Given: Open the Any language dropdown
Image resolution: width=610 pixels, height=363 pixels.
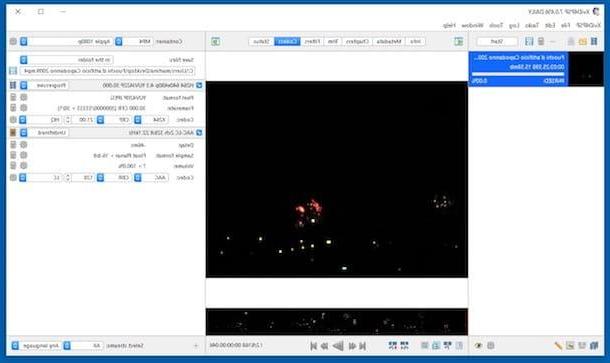Looking at the screenshot, I should (36, 345).
